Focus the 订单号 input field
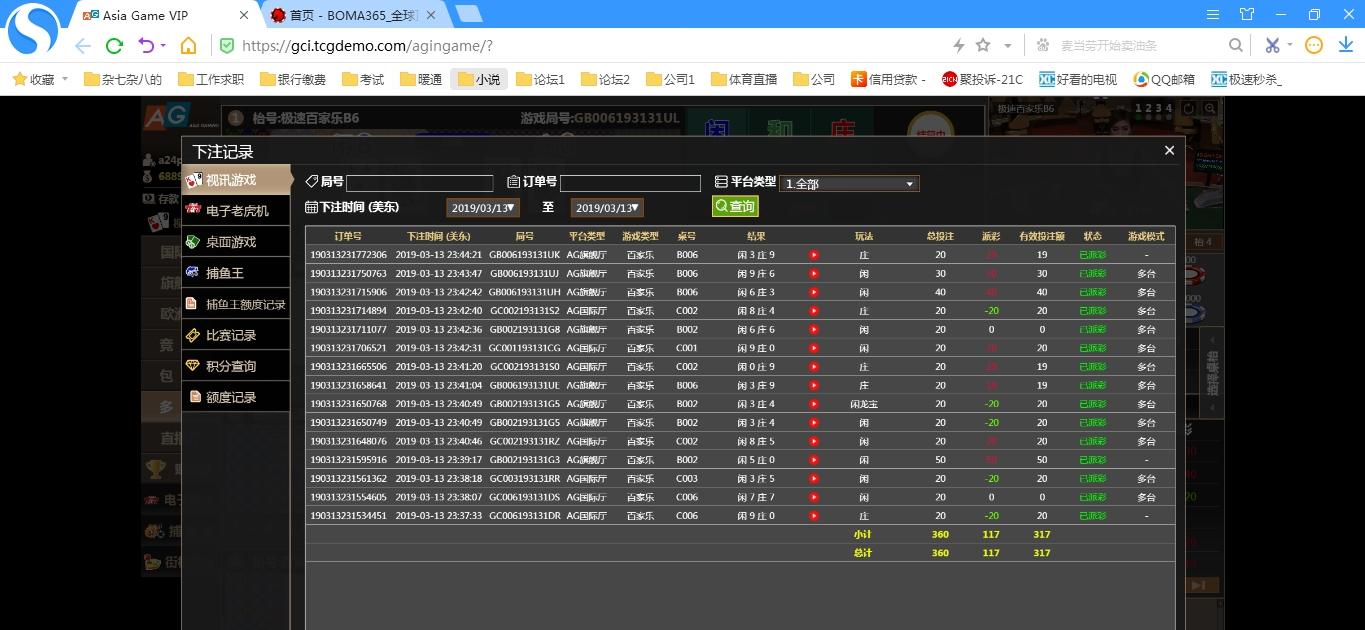This screenshot has width=1365, height=630. 630,183
